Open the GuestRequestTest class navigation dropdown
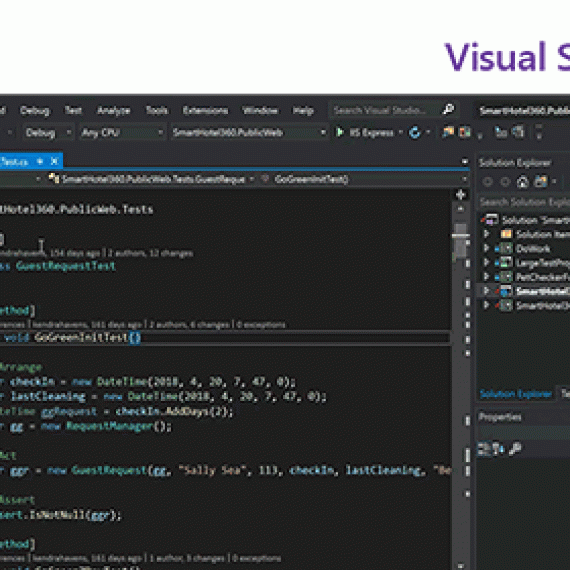Image resolution: width=570 pixels, height=570 pixels. coord(152,179)
